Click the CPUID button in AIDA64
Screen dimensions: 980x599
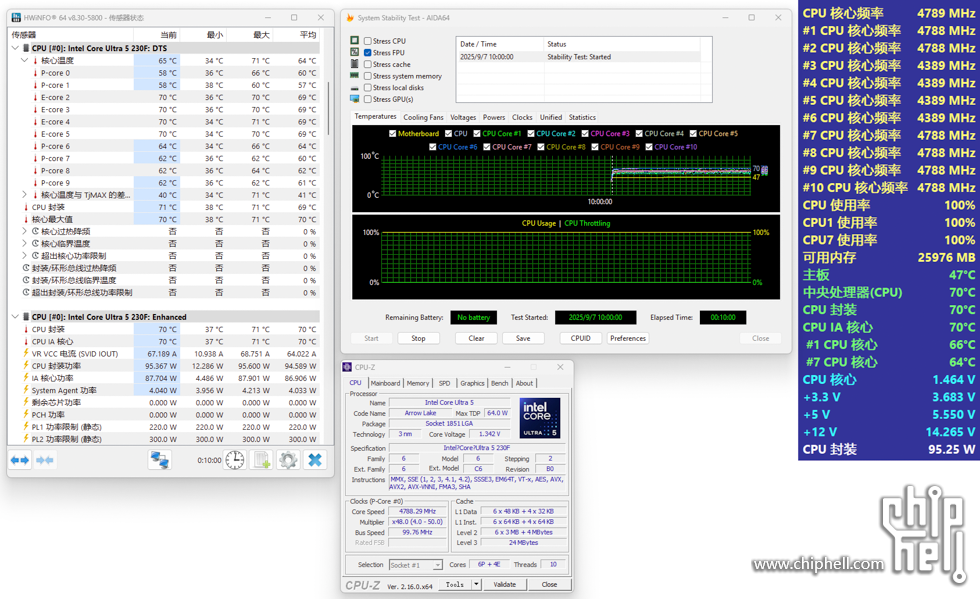click(580, 338)
